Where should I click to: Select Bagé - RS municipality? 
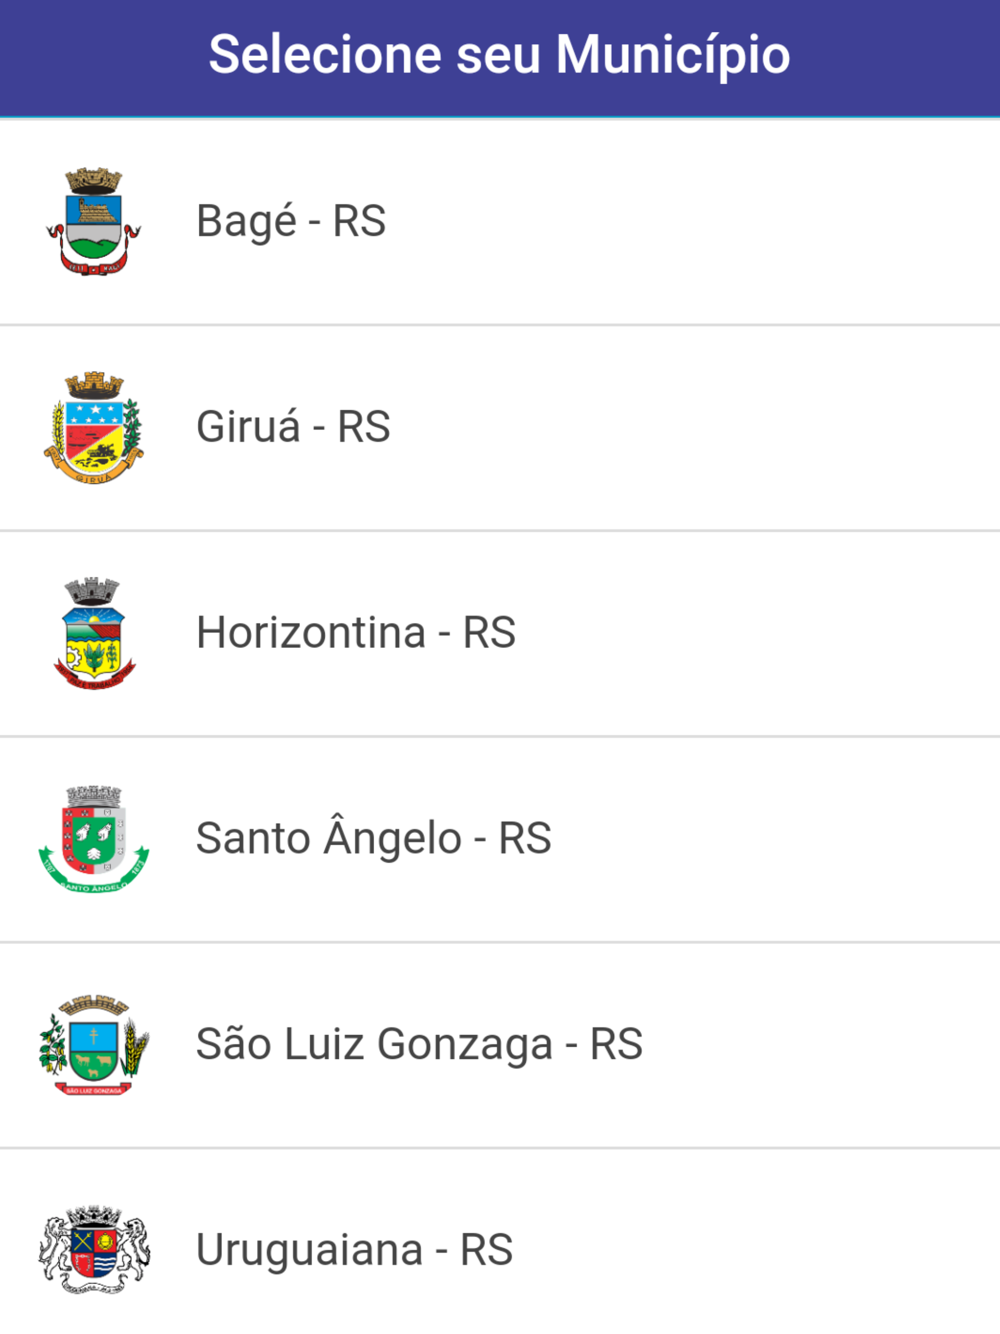(291, 221)
